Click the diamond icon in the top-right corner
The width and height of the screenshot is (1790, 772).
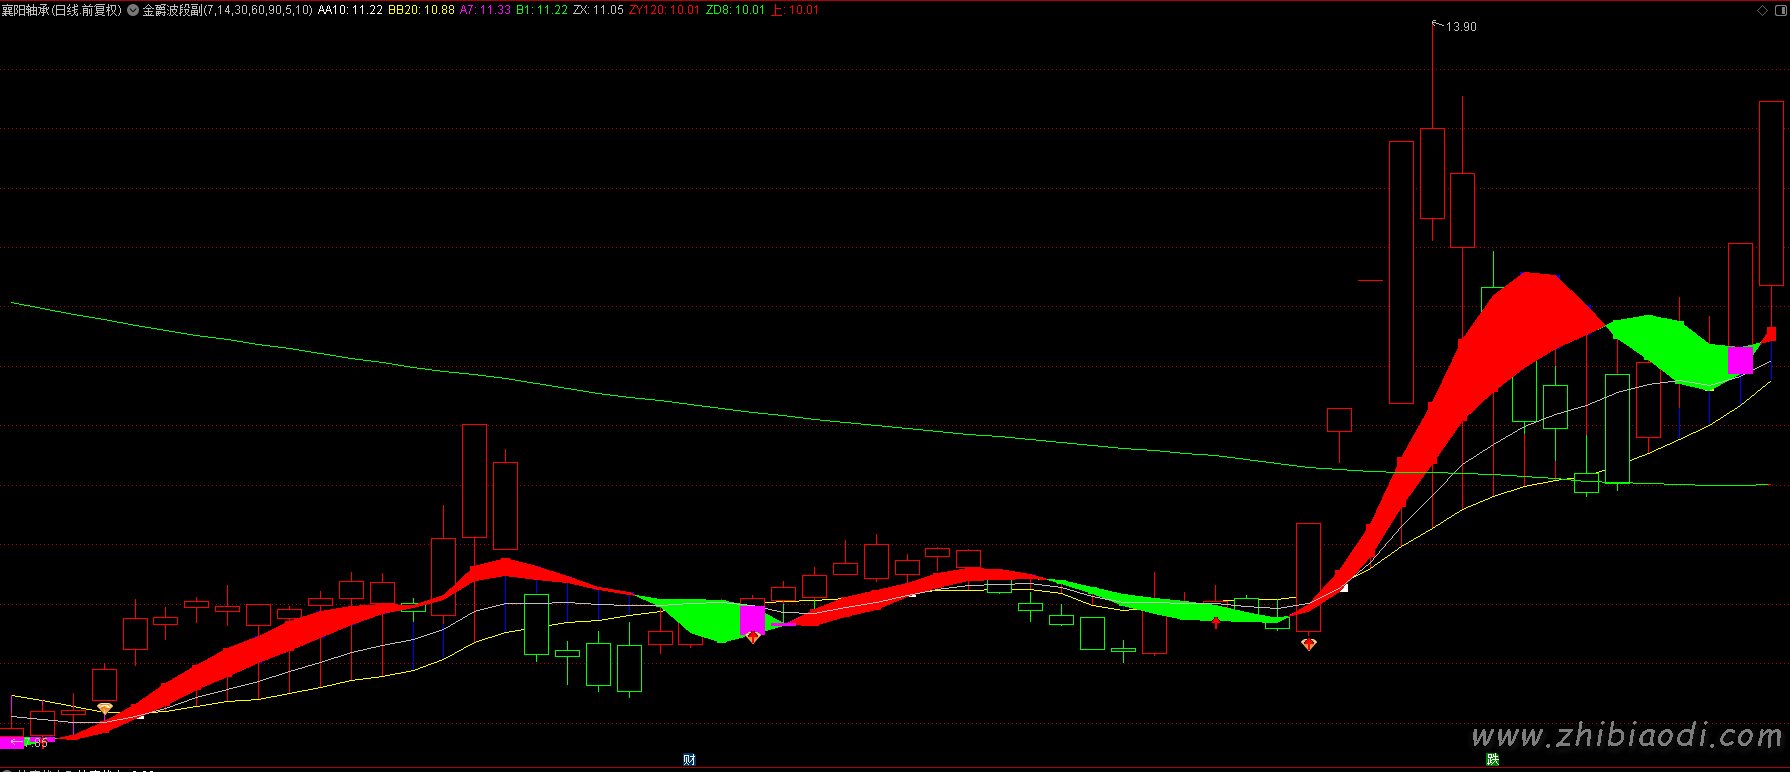pos(1762,10)
